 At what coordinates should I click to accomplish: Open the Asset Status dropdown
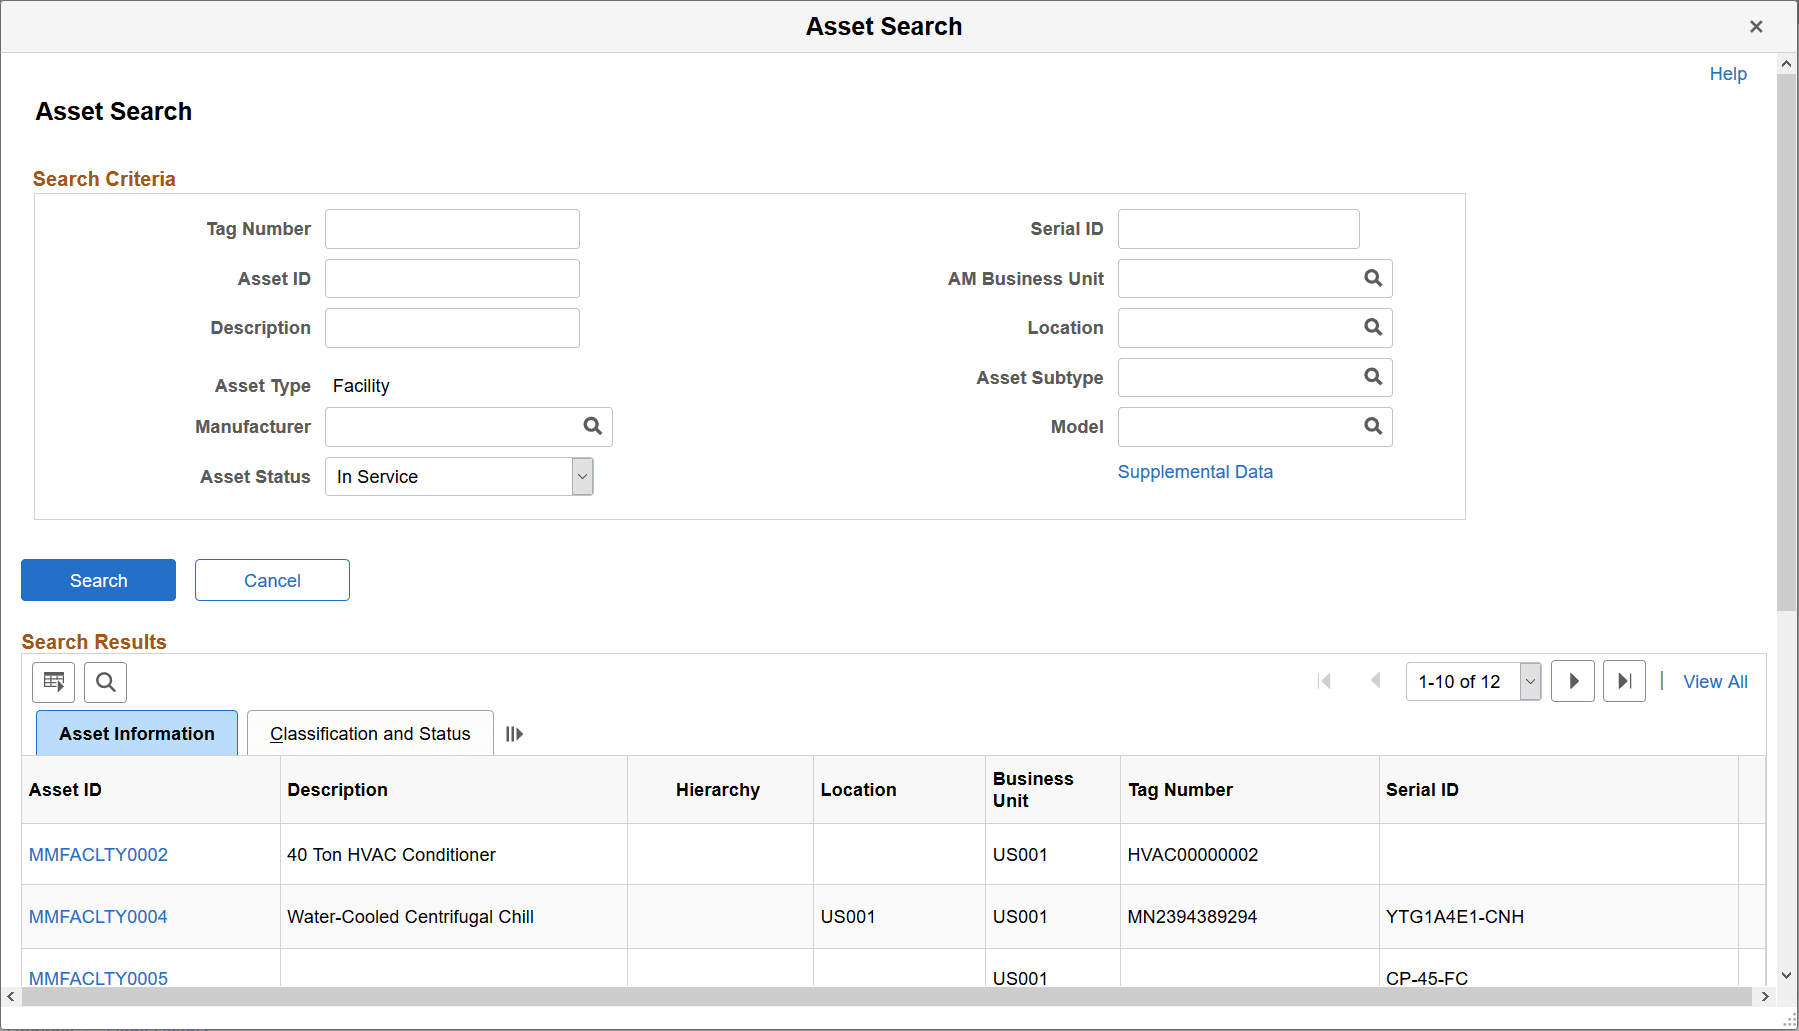(x=581, y=477)
